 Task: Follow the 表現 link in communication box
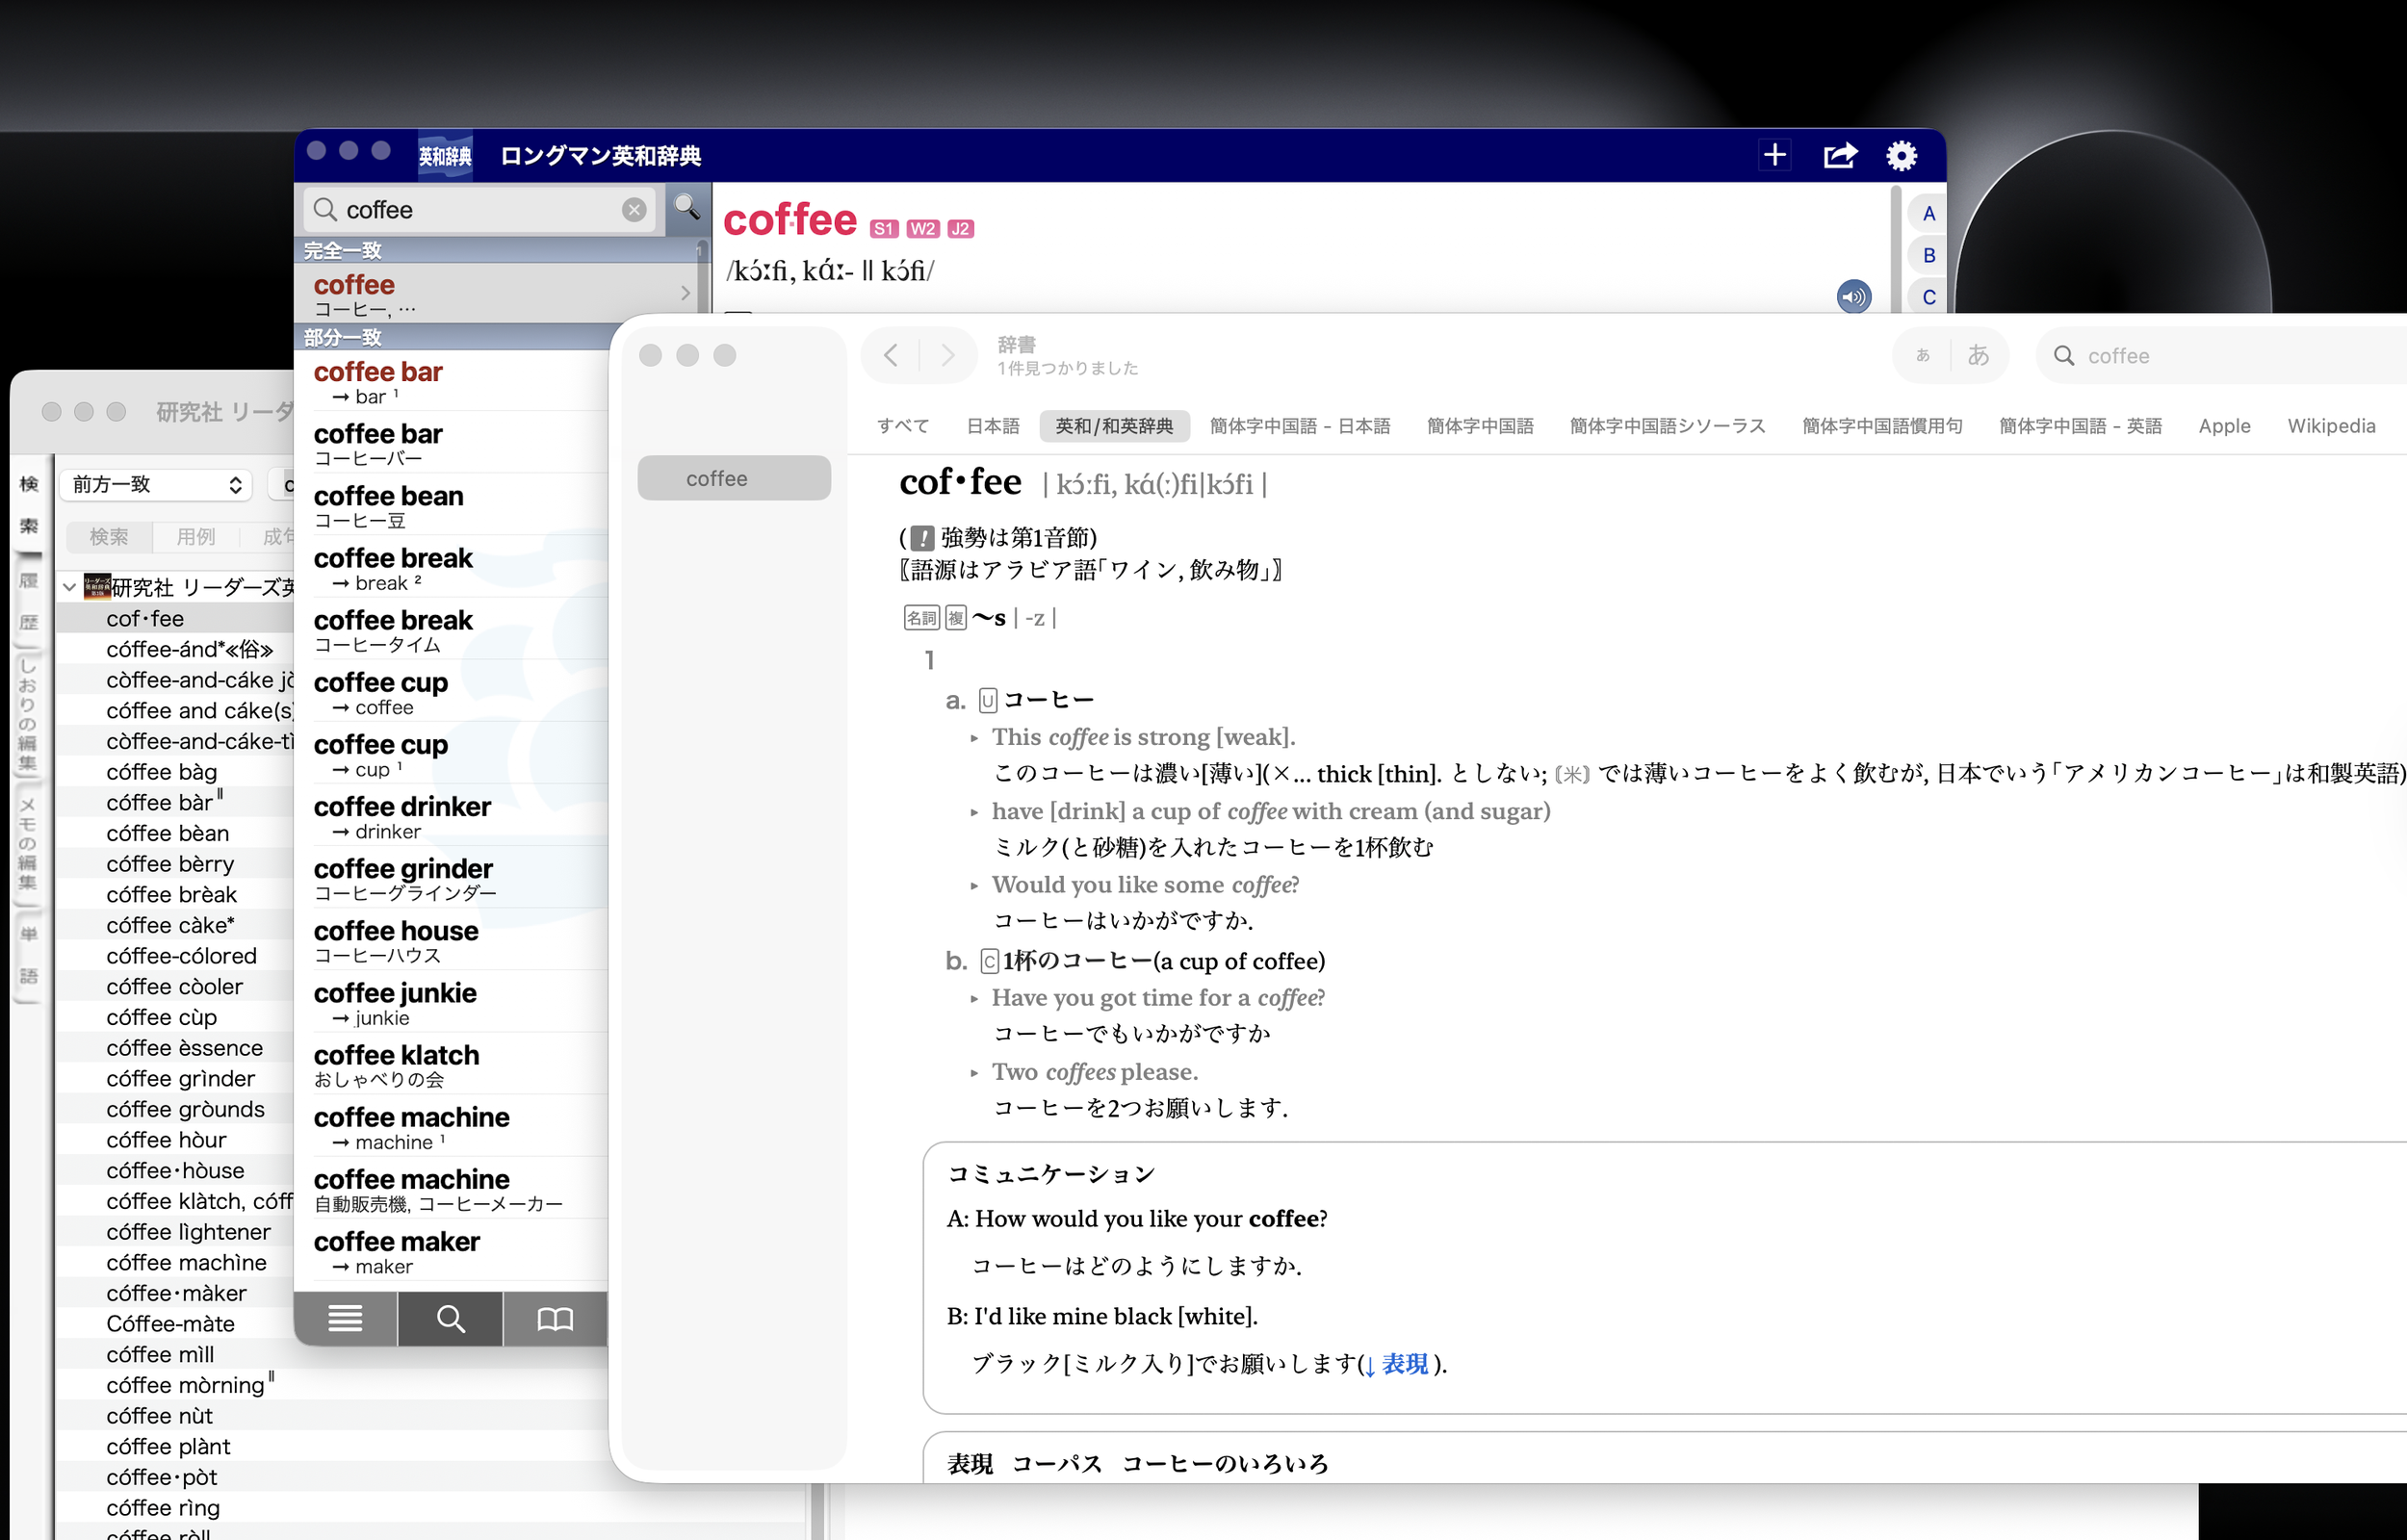point(1403,1364)
